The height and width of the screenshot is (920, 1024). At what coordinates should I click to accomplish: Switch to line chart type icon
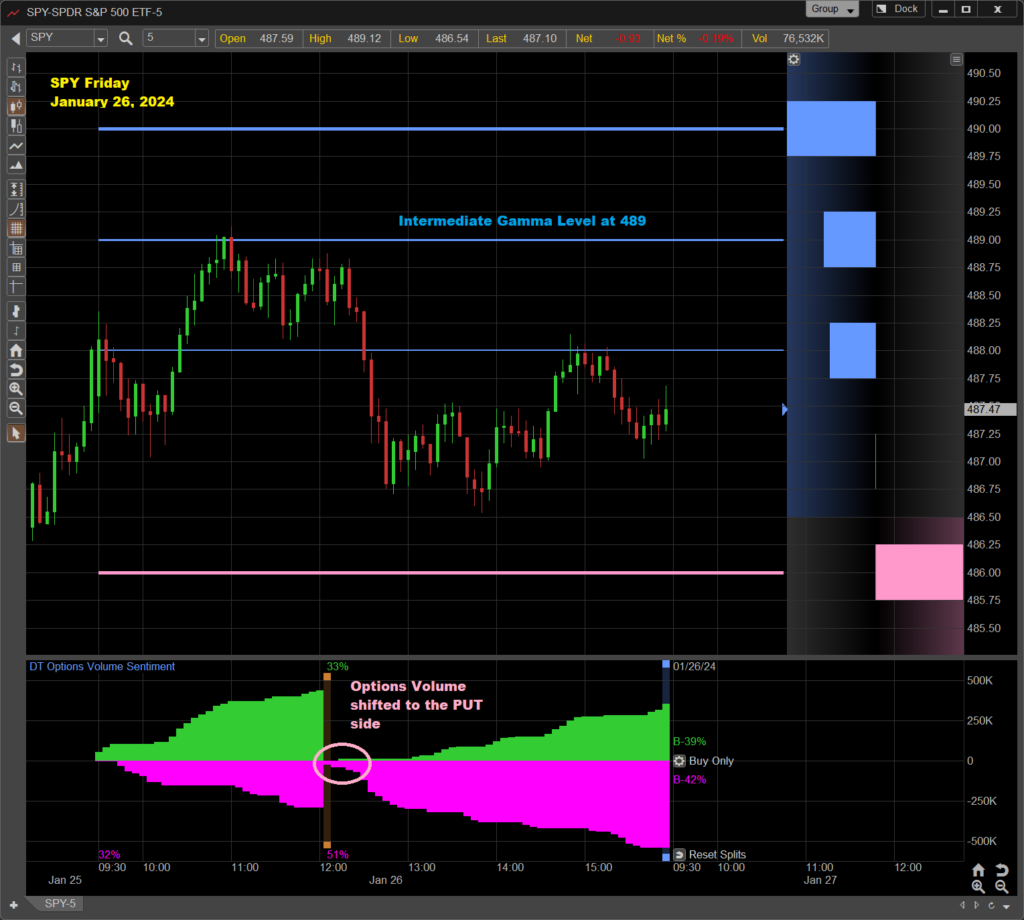click(x=16, y=146)
